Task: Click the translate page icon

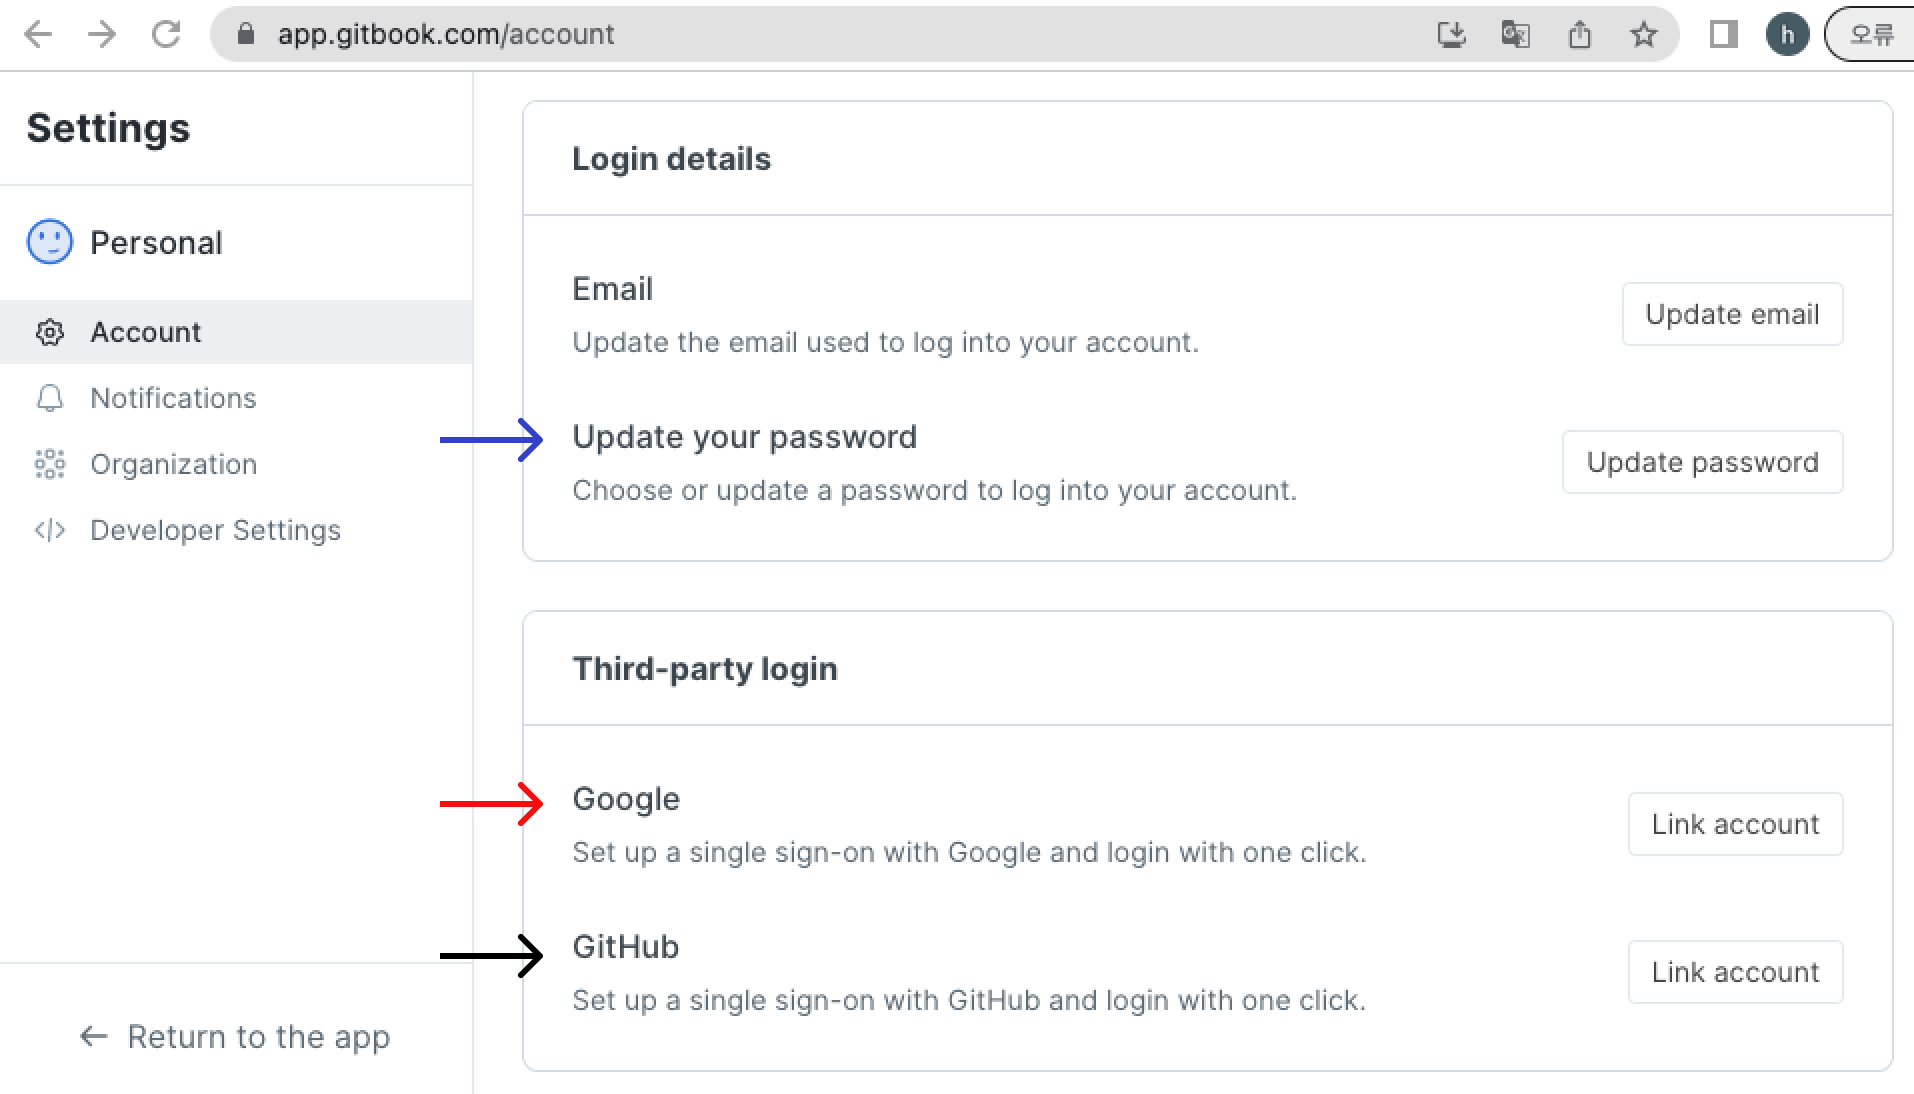Action: coord(1515,35)
